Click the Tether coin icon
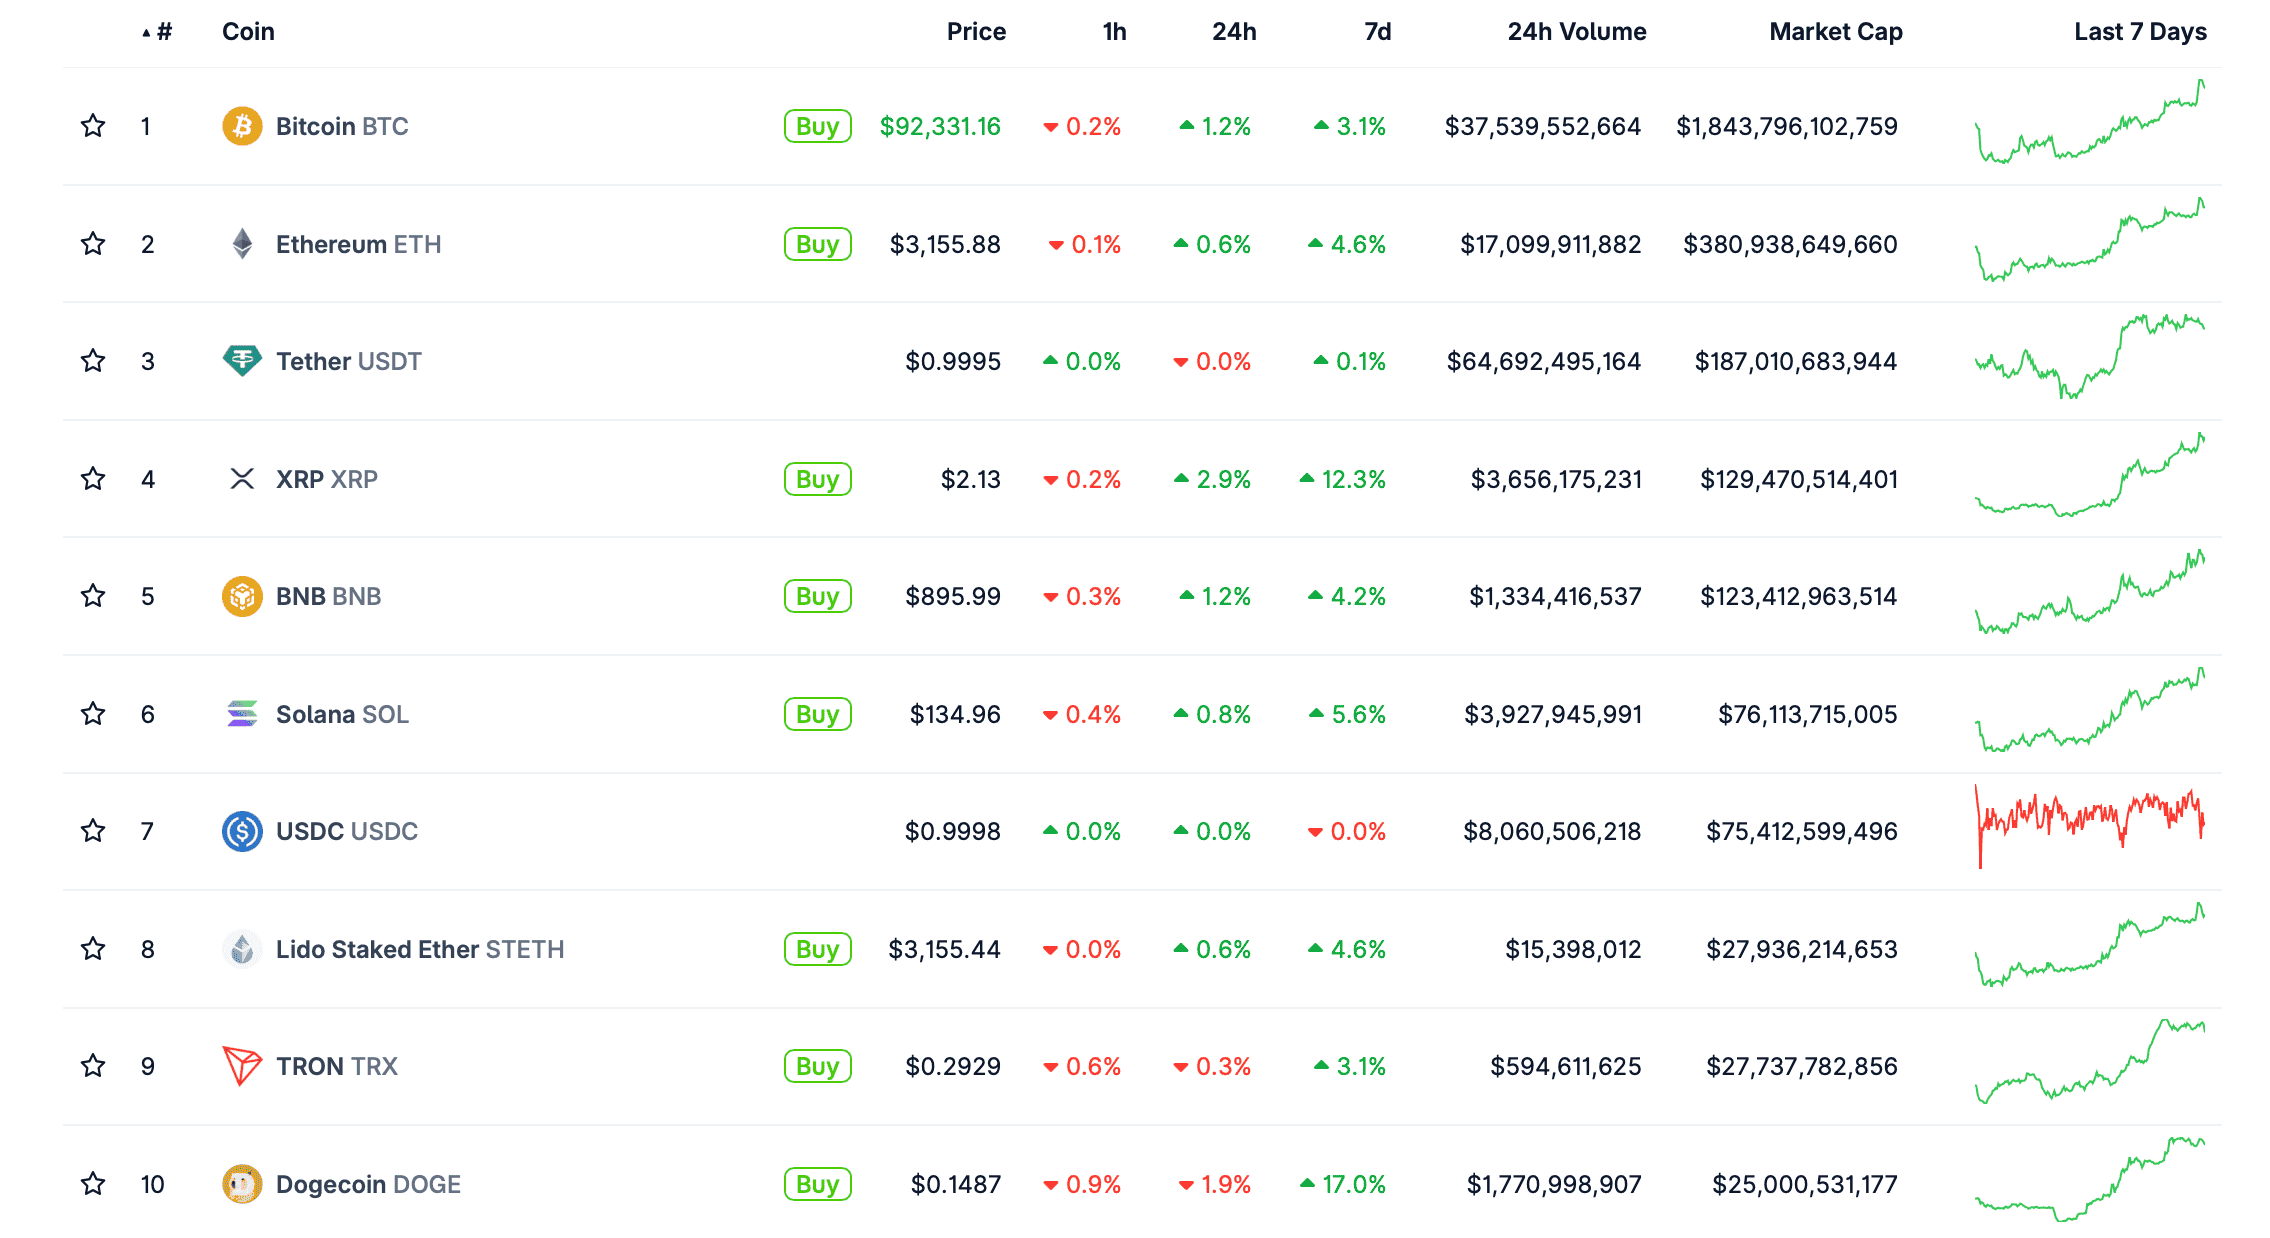The image size is (2270, 1238). pos(242,361)
